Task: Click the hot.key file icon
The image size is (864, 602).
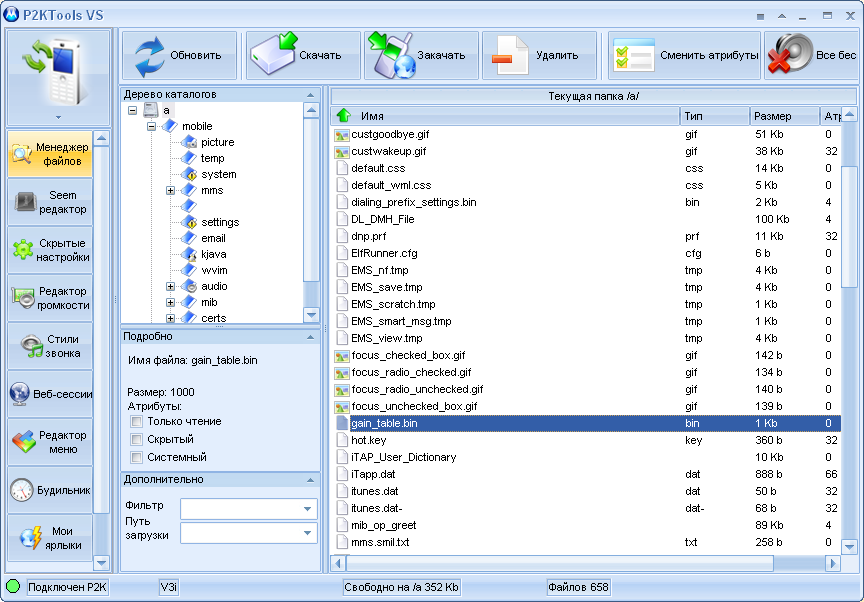Action: click(x=342, y=441)
